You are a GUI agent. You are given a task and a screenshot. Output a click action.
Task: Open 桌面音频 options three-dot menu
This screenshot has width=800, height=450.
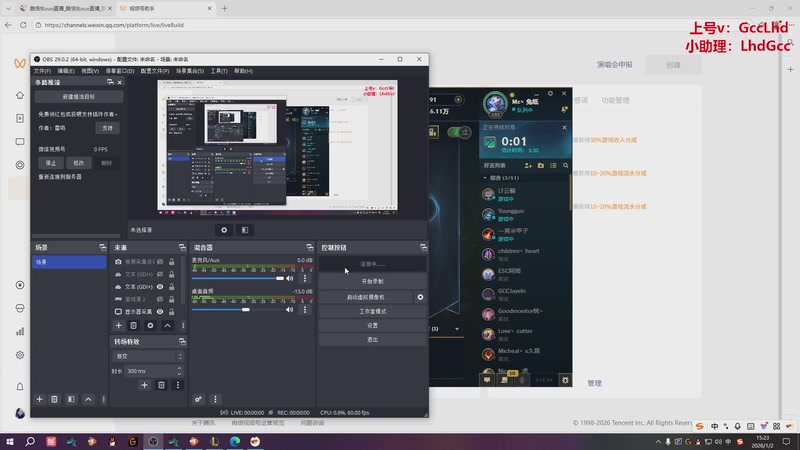click(x=305, y=309)
